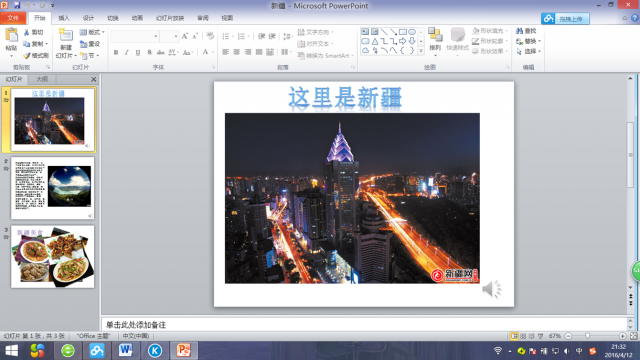
Task: Click the Cut scissors button
Action: point(33,32)
